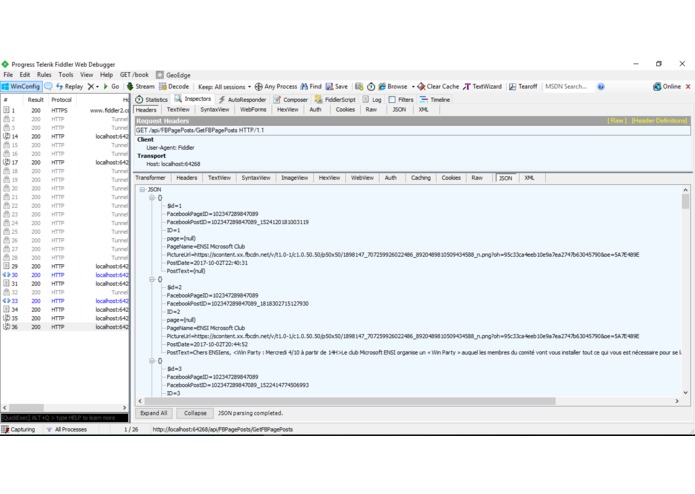The image size is (695, 494).
Task: Open the Rules menu
Action: pyautogui.click(x=44, y=75)
